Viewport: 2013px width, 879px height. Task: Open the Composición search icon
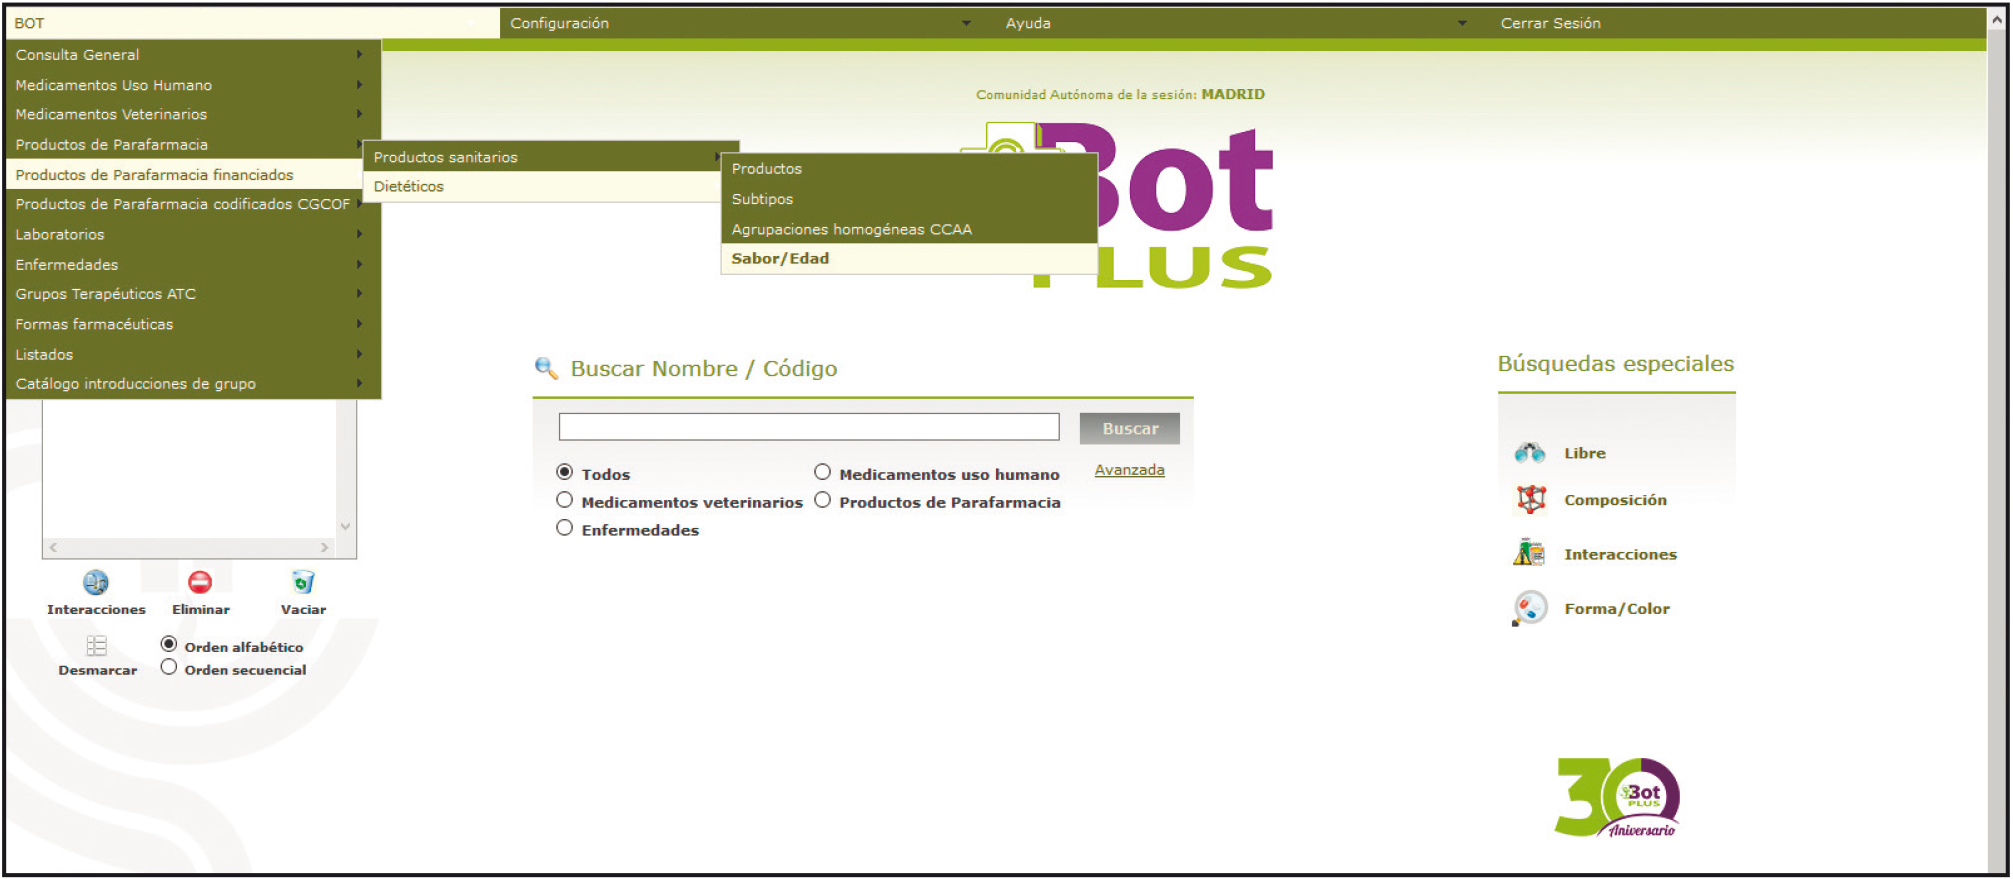(1530, 499)
